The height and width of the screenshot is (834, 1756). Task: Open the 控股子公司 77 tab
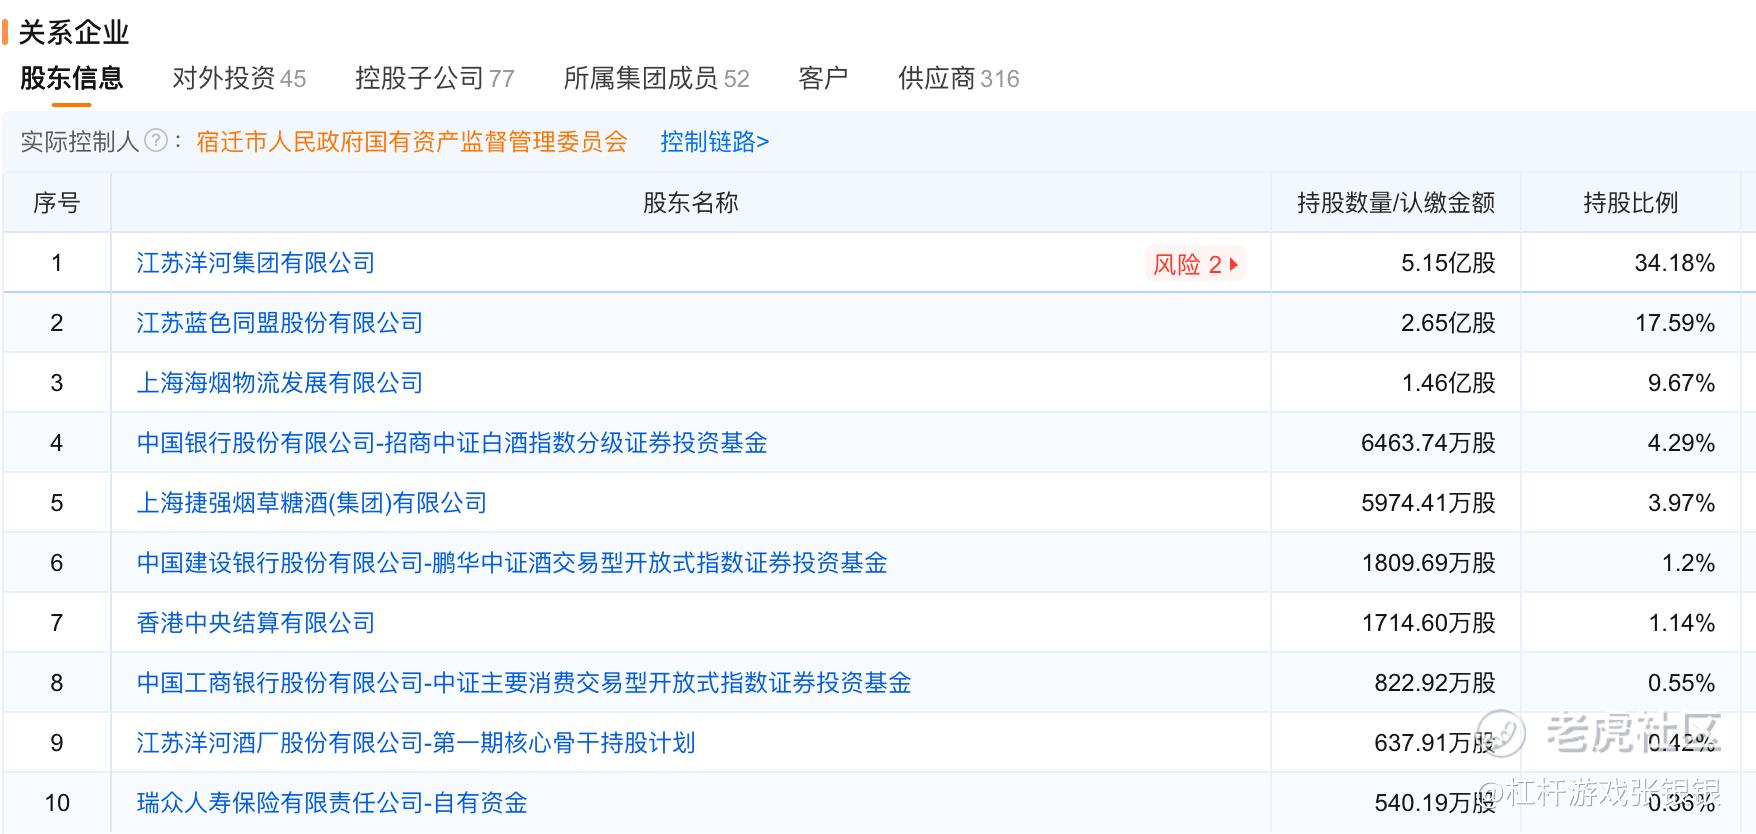pos(435,78)
